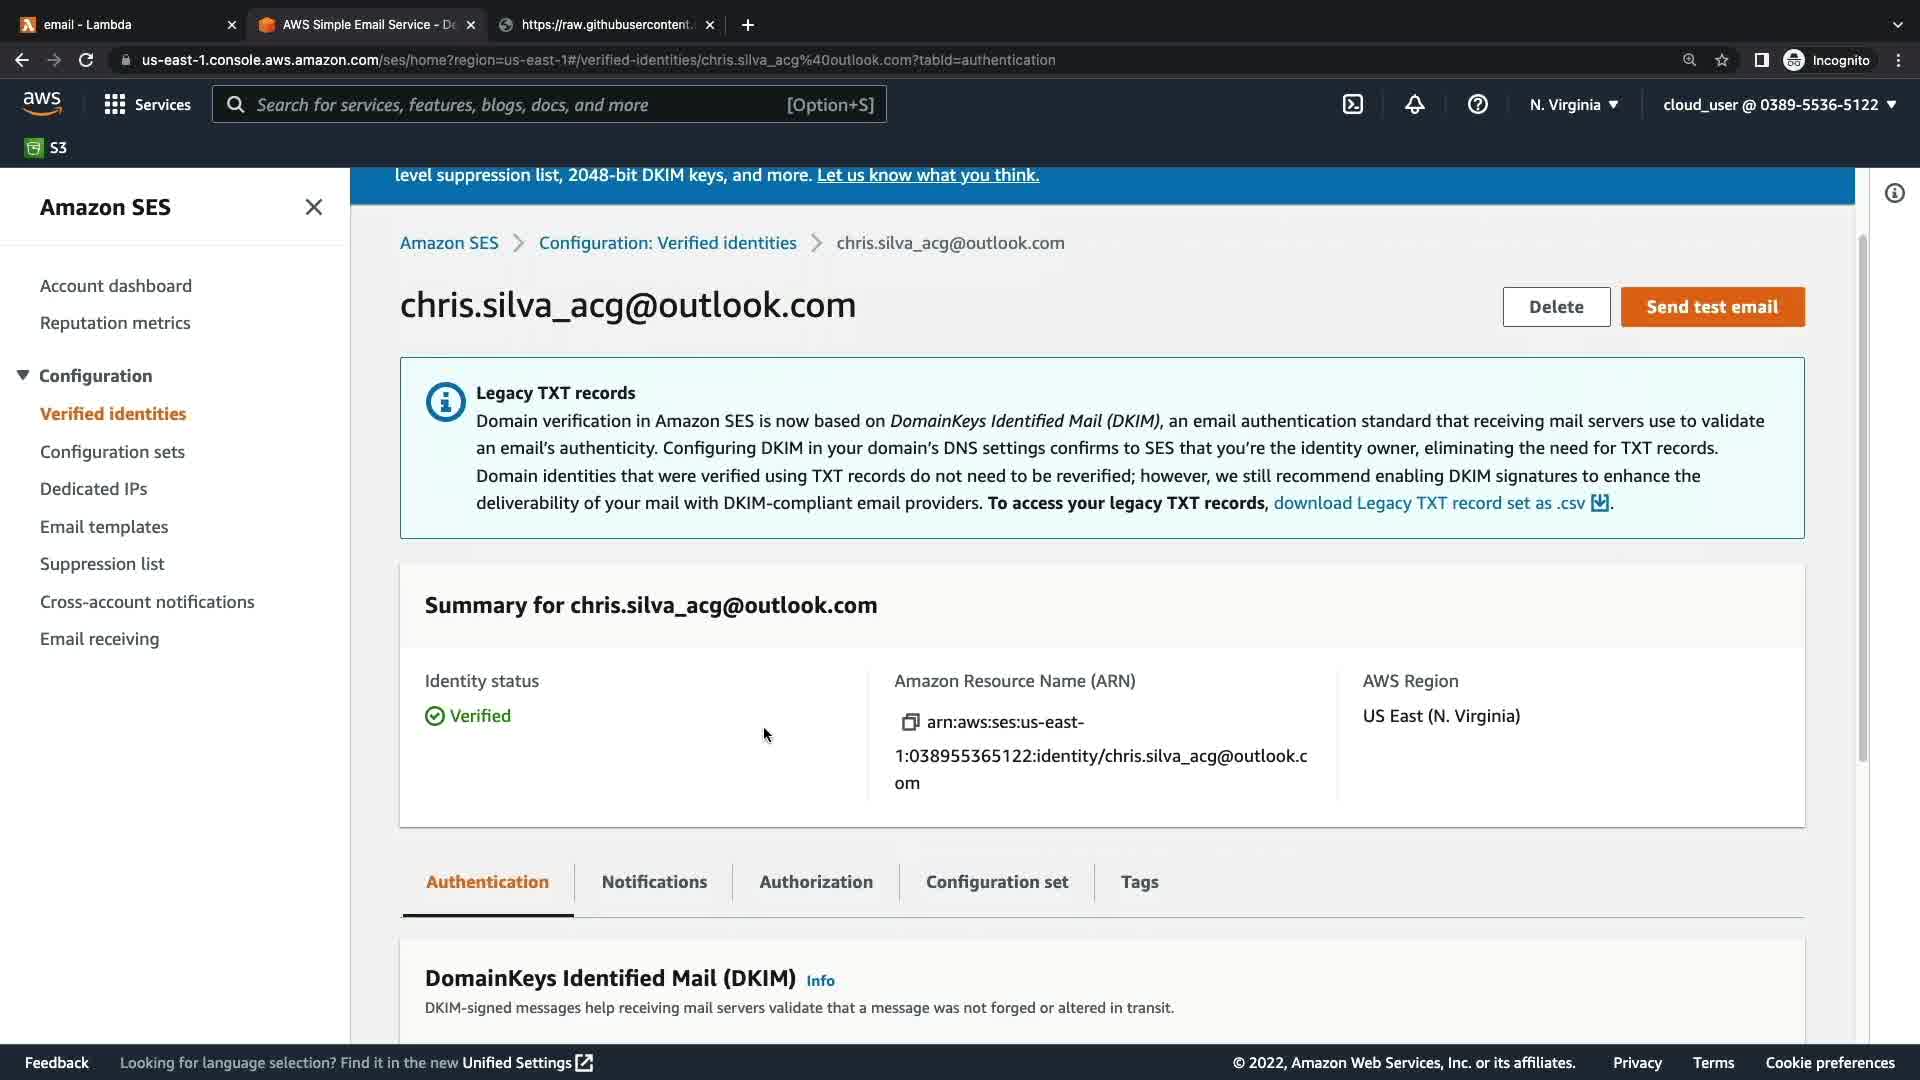Open the cloud_user account dropdown
Screen dimensions: 1920x1080
1779,105
